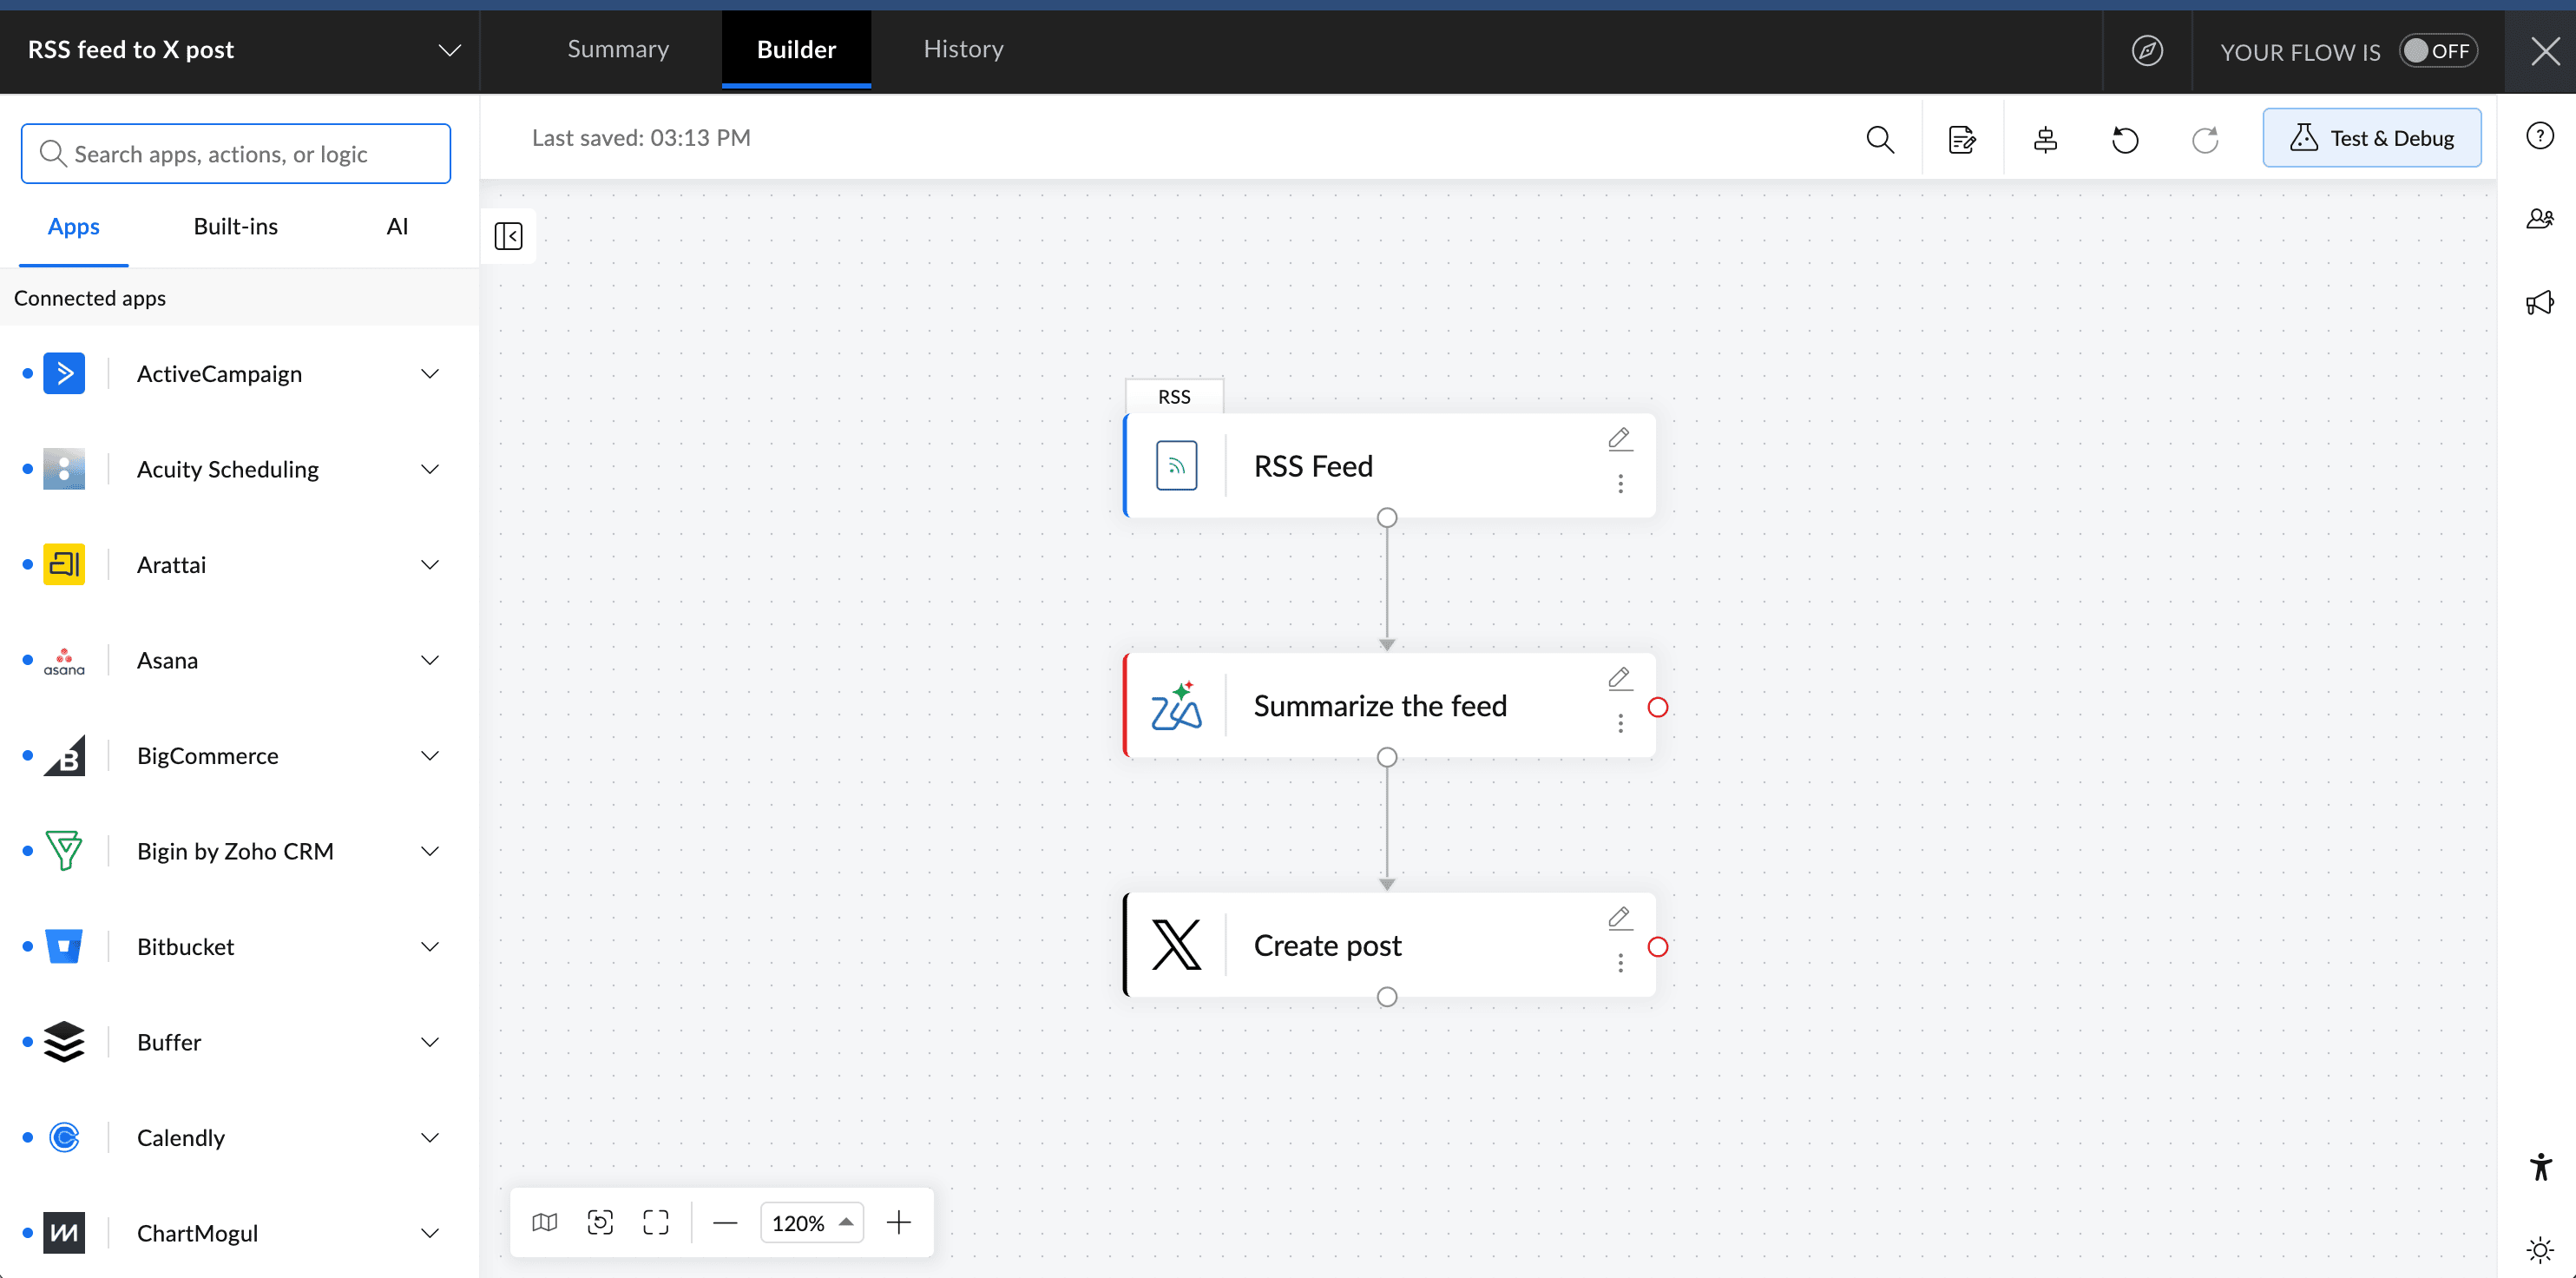Click the Summarize the feed error connector

(x=1658, y=708)
